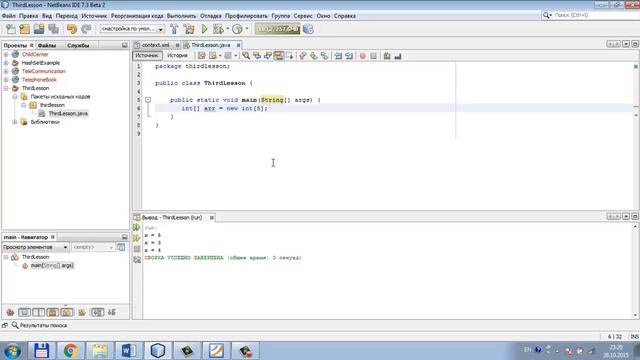
Task: Expand the HashSetExample project node
Action: tap(6, 63)
